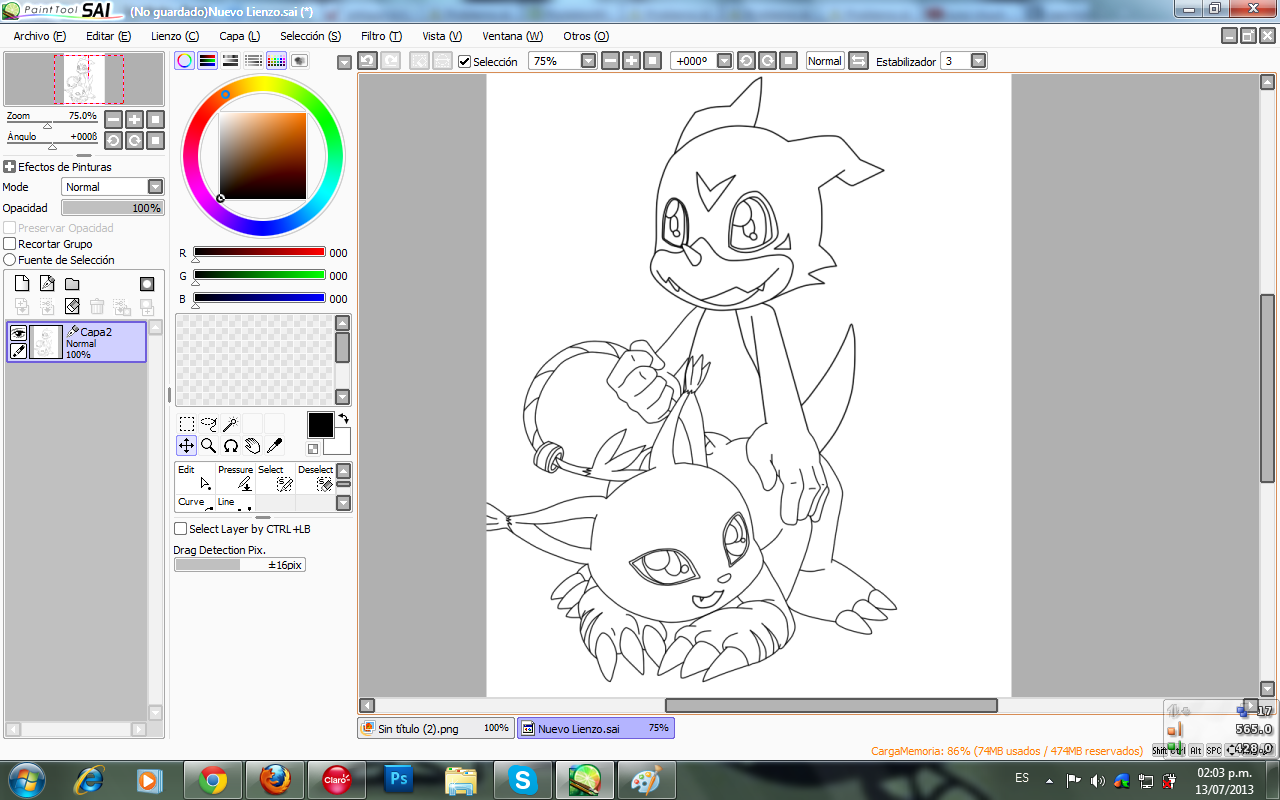This screenshot has height=800, width=1280.
Task: Click the black foreground color swatch
Action: [x=320, y=425]
